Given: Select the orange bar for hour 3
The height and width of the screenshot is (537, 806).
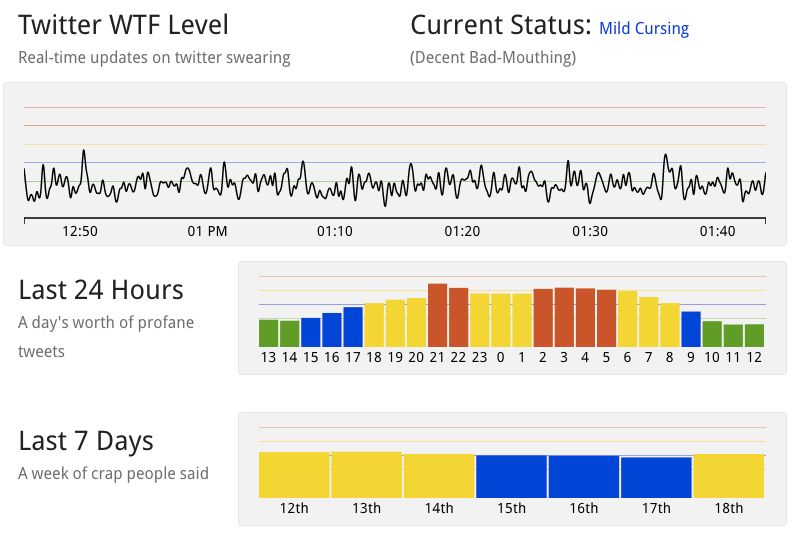Looking at the screenshot, I should coord(564,317).
